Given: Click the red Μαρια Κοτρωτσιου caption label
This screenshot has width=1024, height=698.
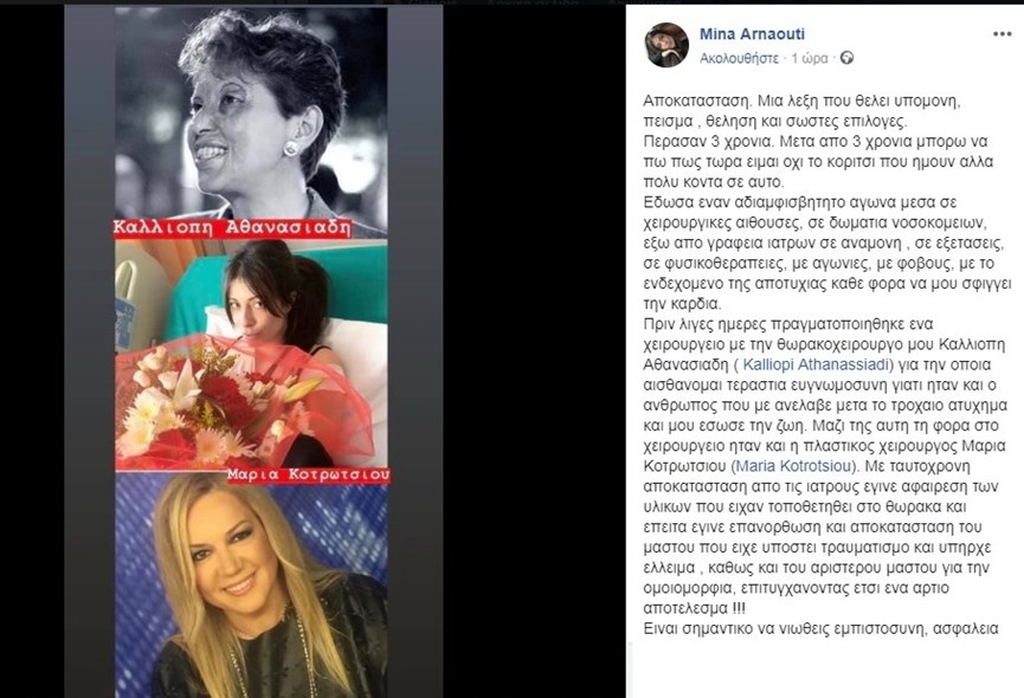Looking at the screenshot, I should [308, 475].
